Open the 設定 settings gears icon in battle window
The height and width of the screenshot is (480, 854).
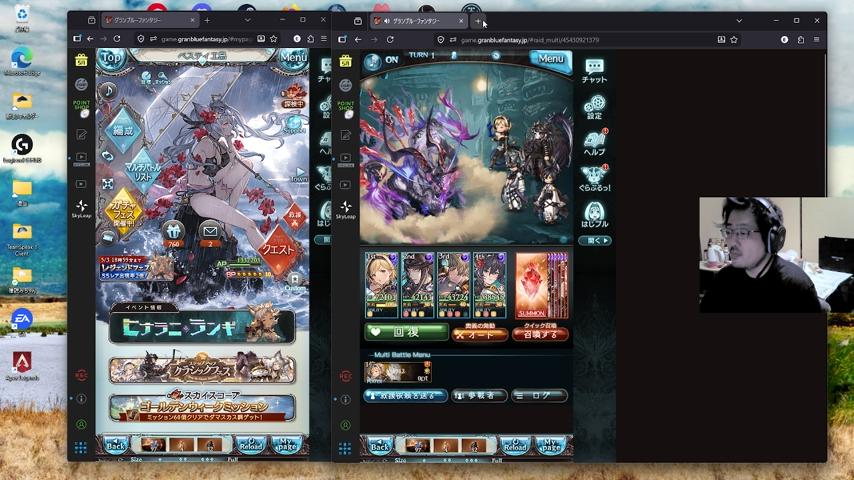[x=594, y=107]
